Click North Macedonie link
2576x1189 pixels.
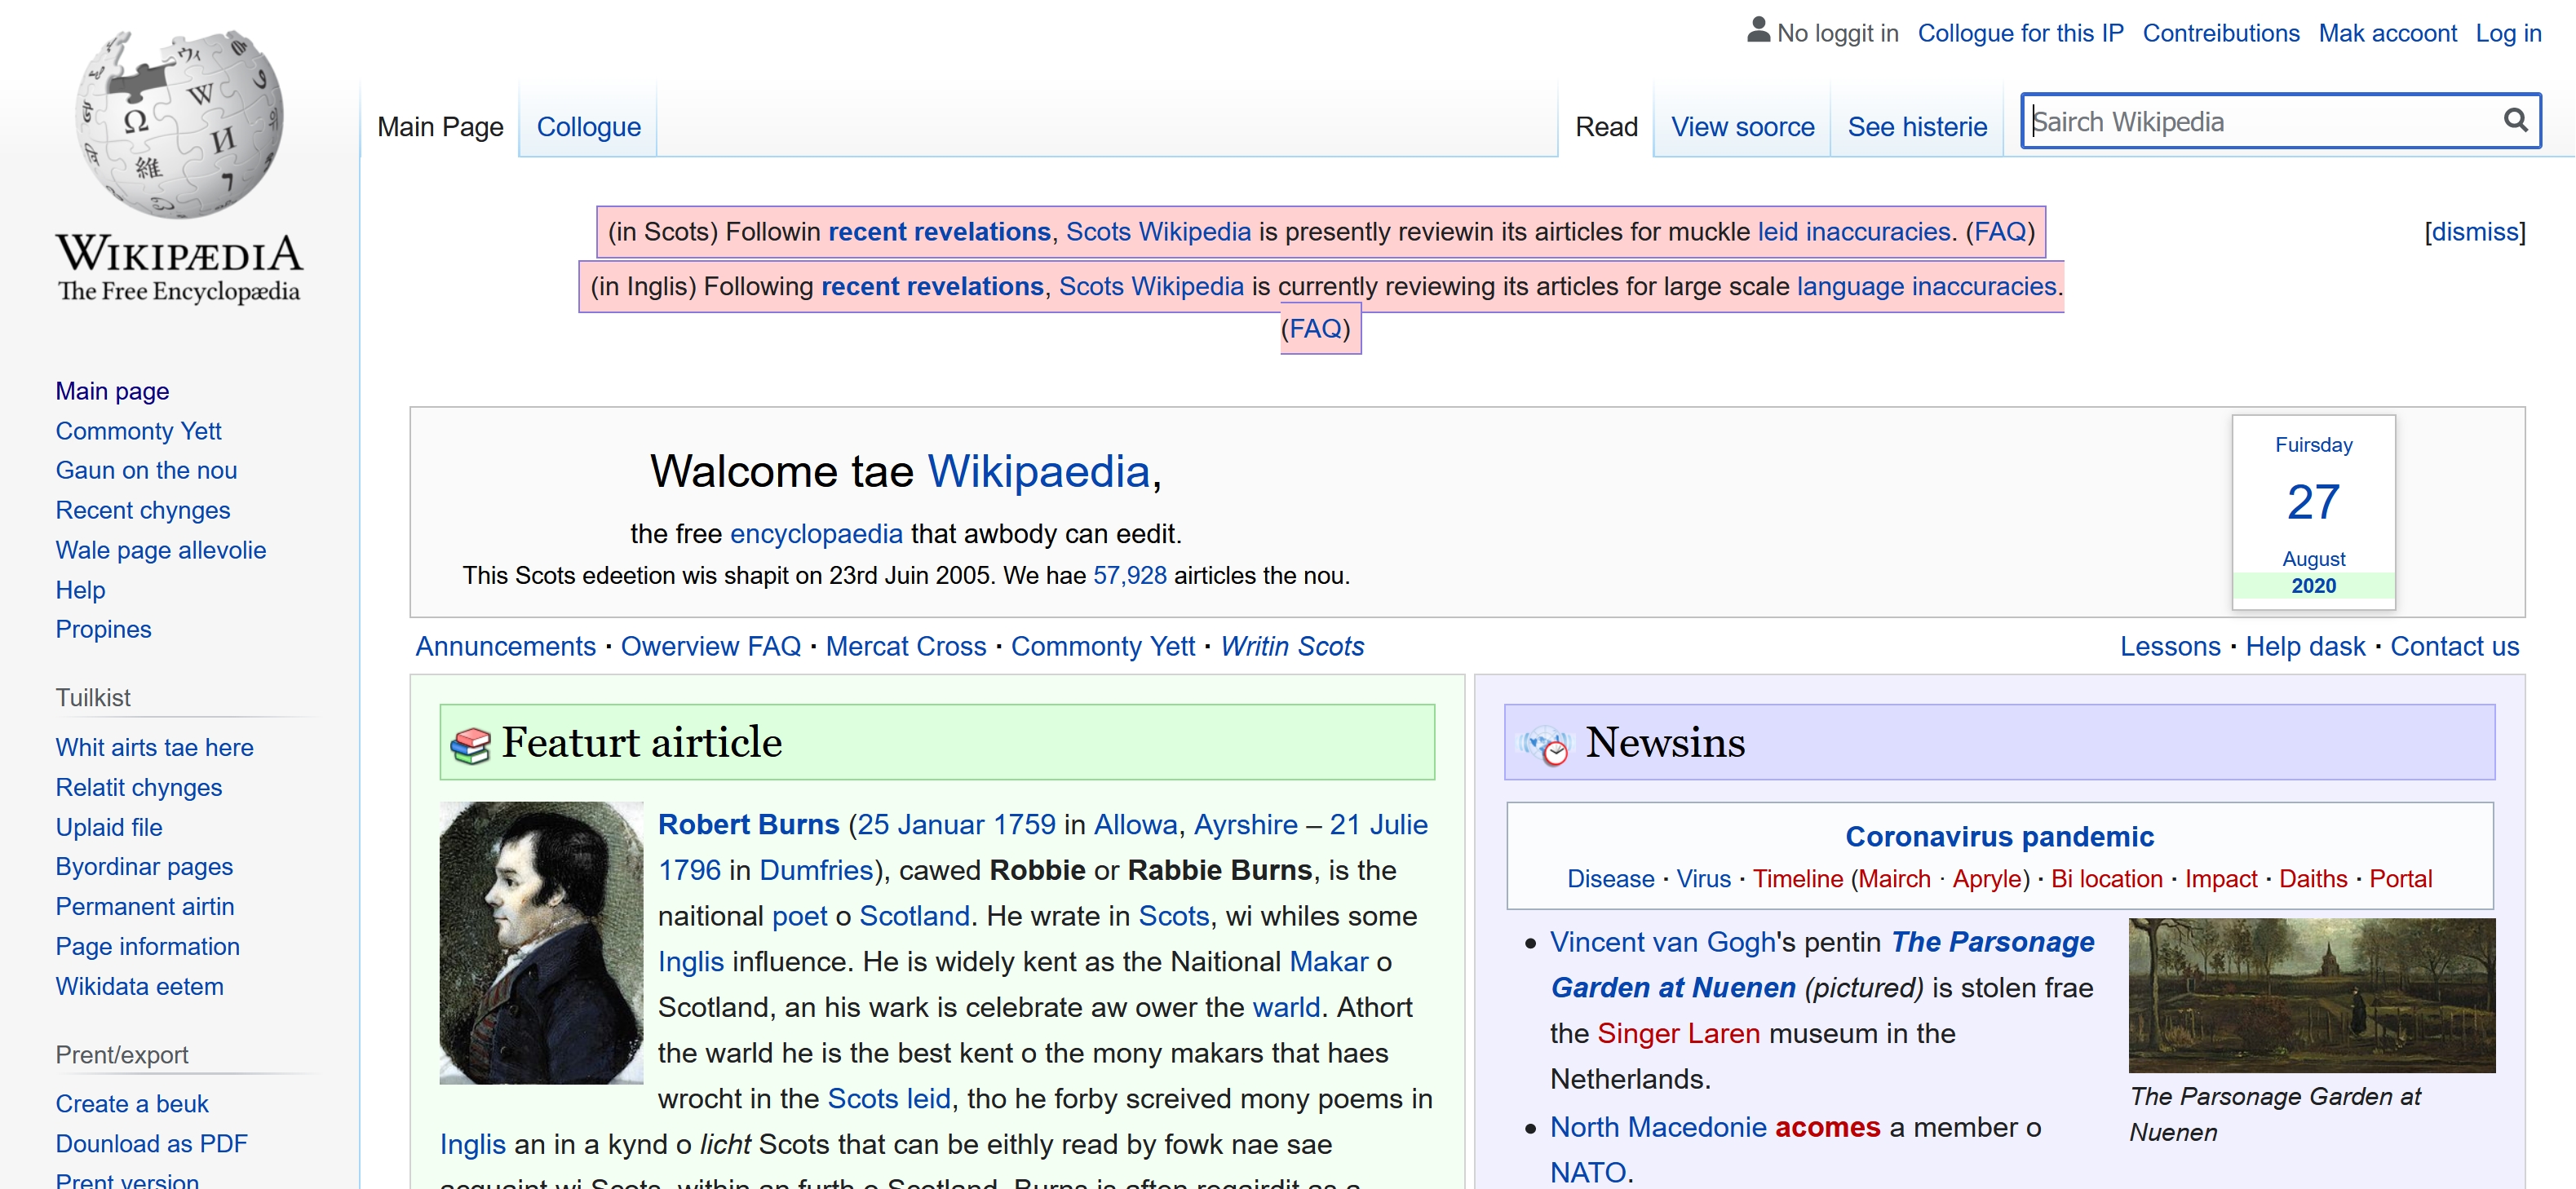[x=1658, y=1127]
